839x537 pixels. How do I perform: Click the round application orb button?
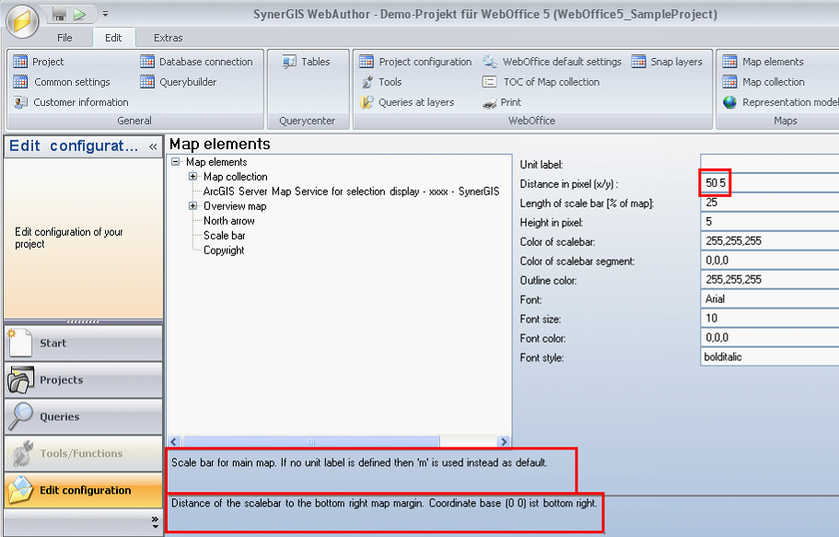click(22, 22)
